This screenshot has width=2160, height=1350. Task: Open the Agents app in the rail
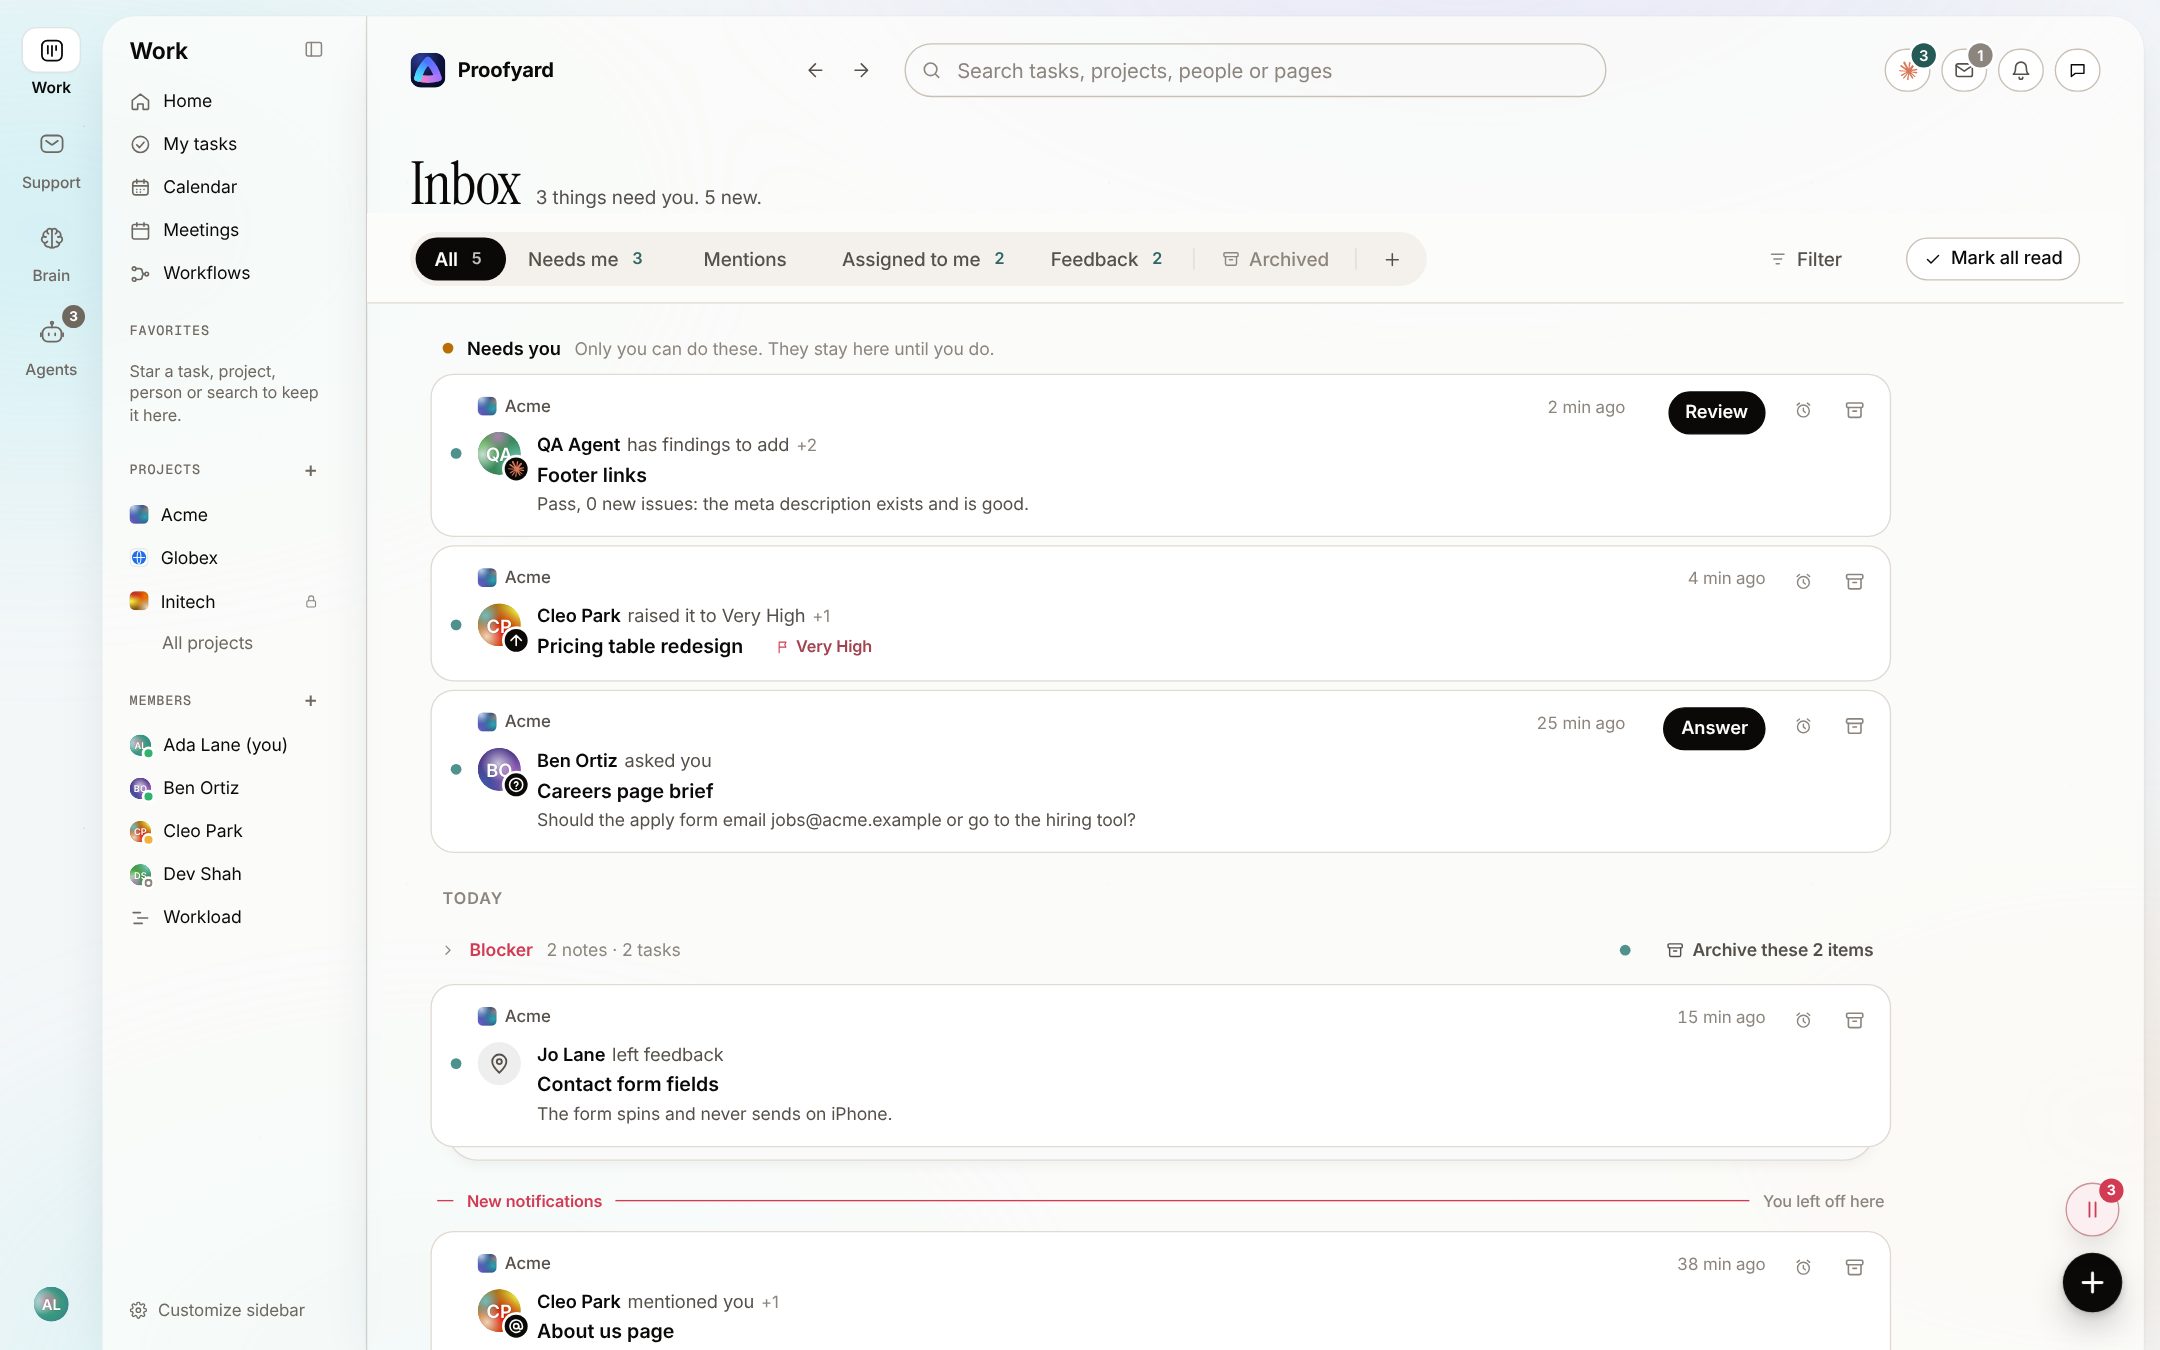(x=51, y=347)
